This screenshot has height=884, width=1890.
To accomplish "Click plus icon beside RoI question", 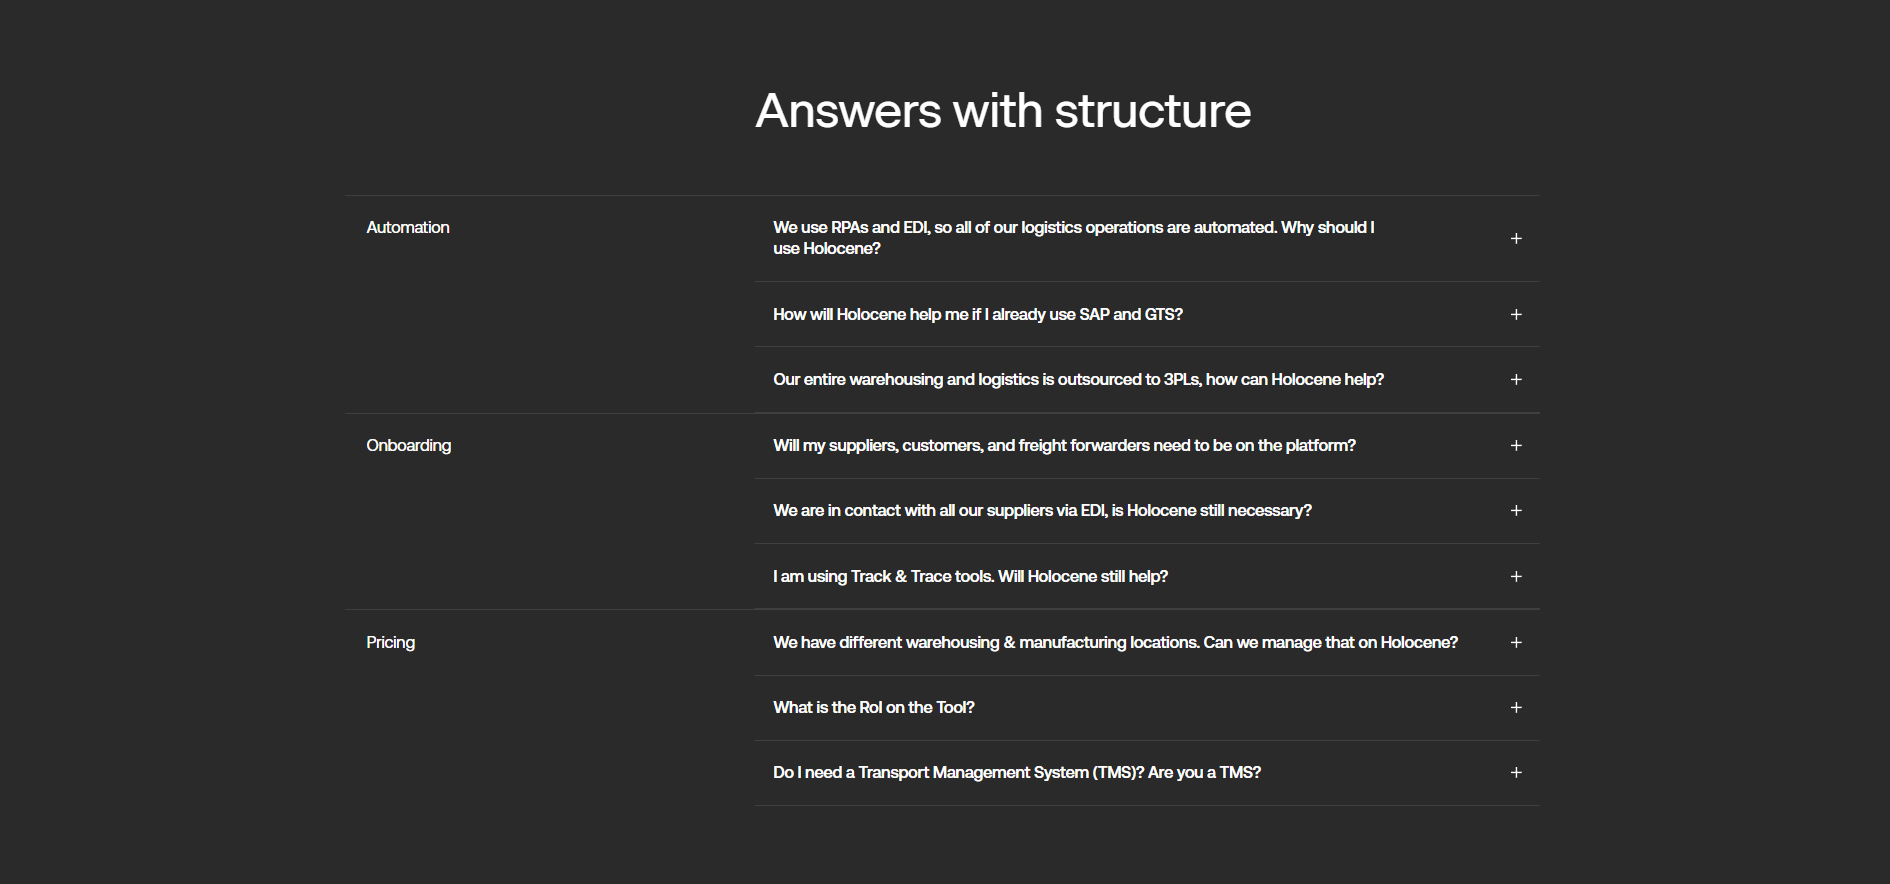I will [x=1516, y=707].
